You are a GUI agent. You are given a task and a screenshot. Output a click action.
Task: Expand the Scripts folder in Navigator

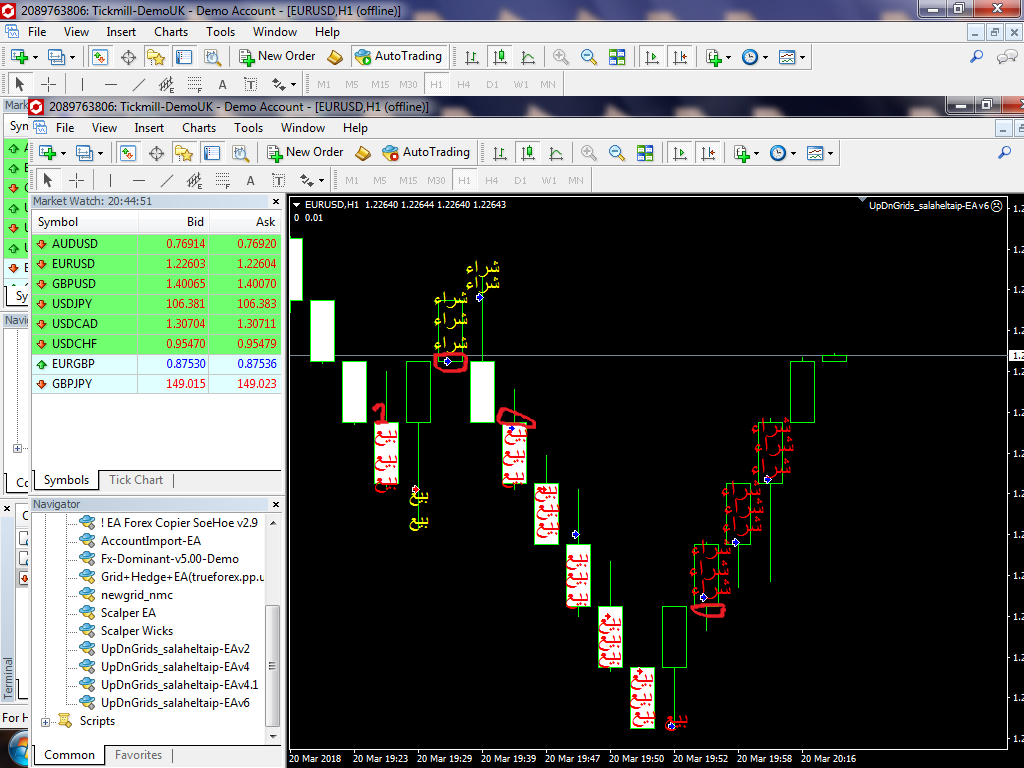point(45,721)
